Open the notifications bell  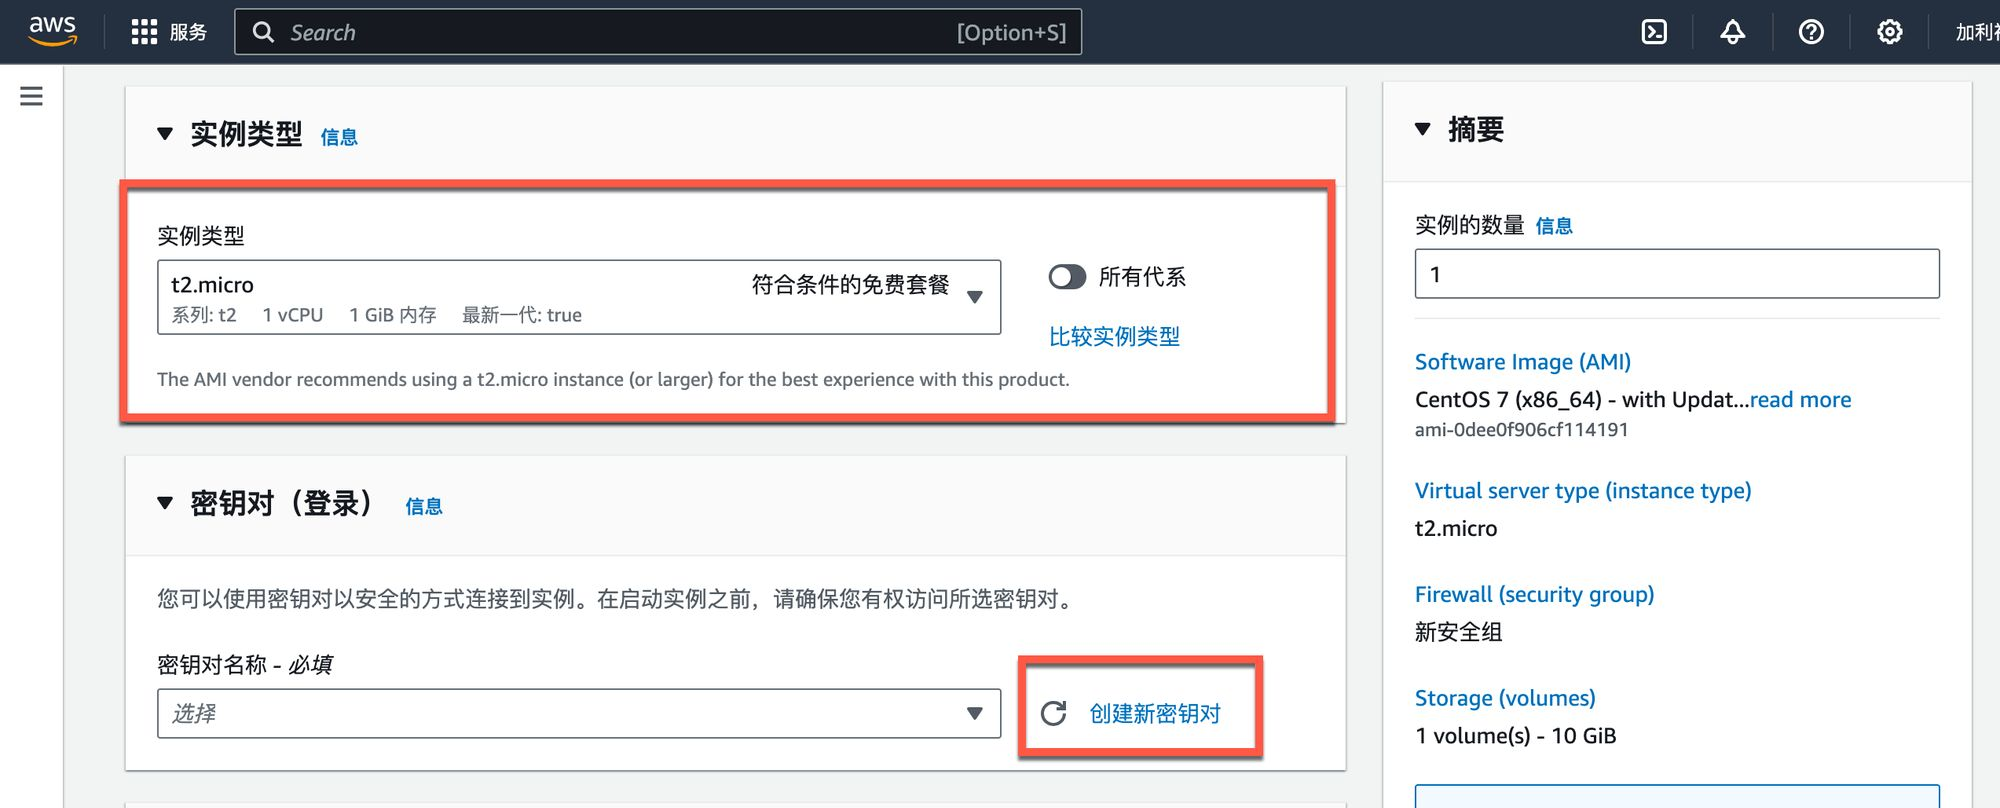click(1732, 32)
